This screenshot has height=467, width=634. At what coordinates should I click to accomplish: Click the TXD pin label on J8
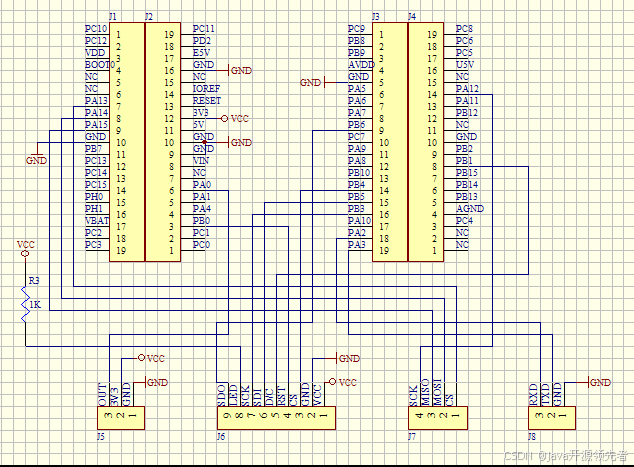(x=545, y=395)
